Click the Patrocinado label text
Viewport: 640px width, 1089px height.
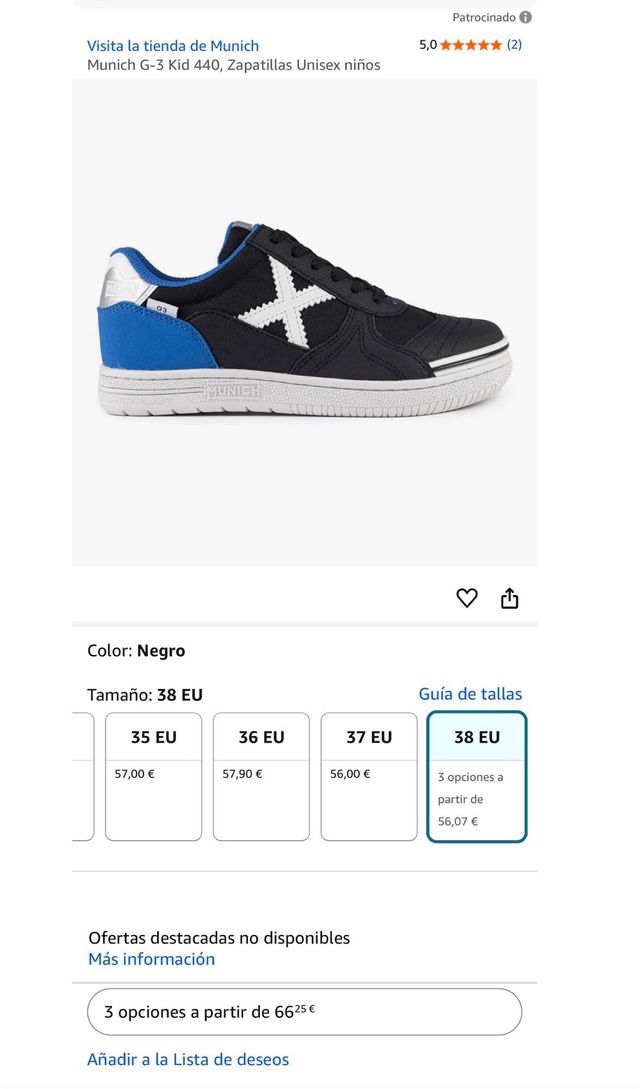tap(484, 17)
